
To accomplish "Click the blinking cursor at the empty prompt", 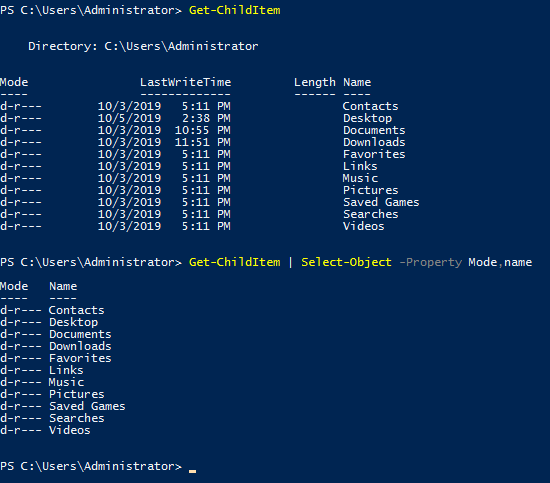I will click(192, 471).
